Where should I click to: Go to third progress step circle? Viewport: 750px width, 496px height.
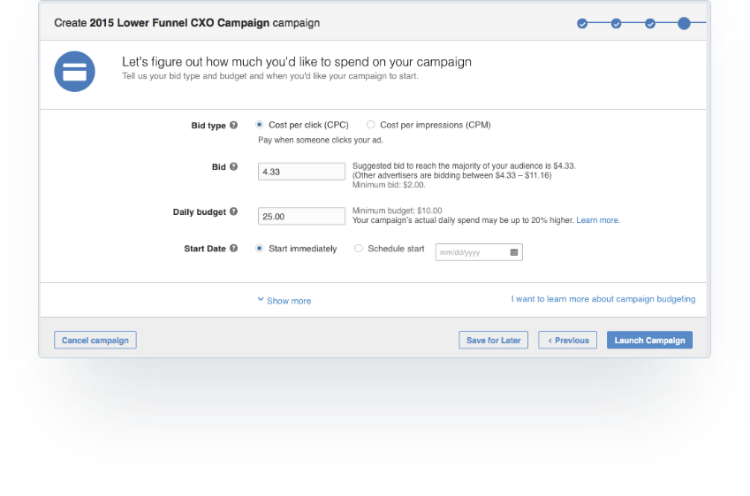tap(650, 23)
